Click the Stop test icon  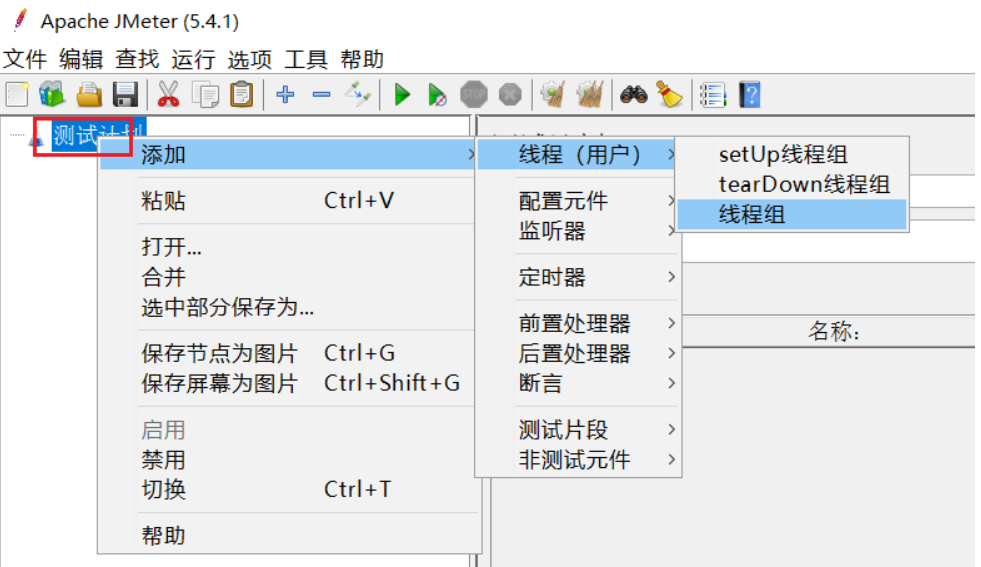coord(474,95)
